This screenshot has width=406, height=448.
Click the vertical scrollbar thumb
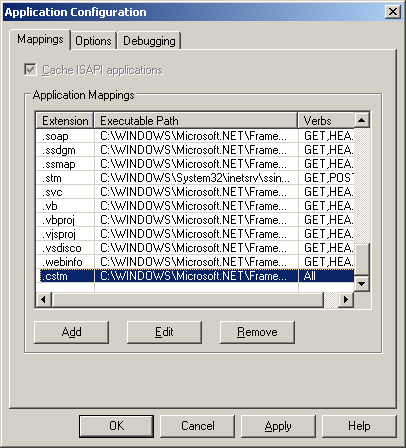click(x=362, y=260)
